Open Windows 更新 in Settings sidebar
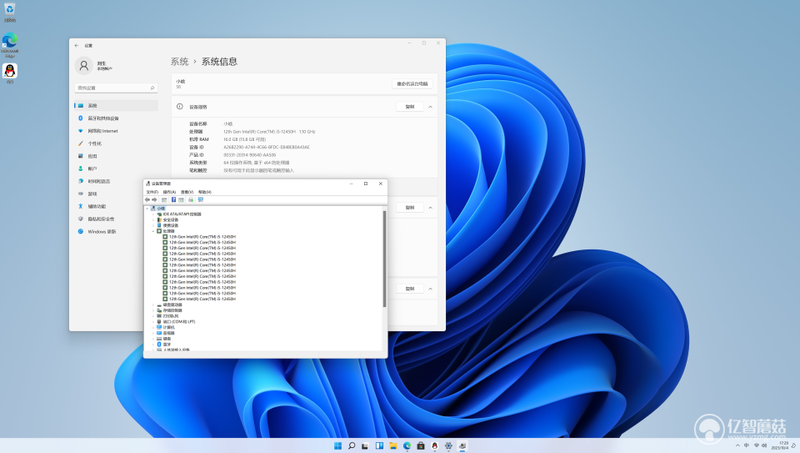 [x=116, y=232]
